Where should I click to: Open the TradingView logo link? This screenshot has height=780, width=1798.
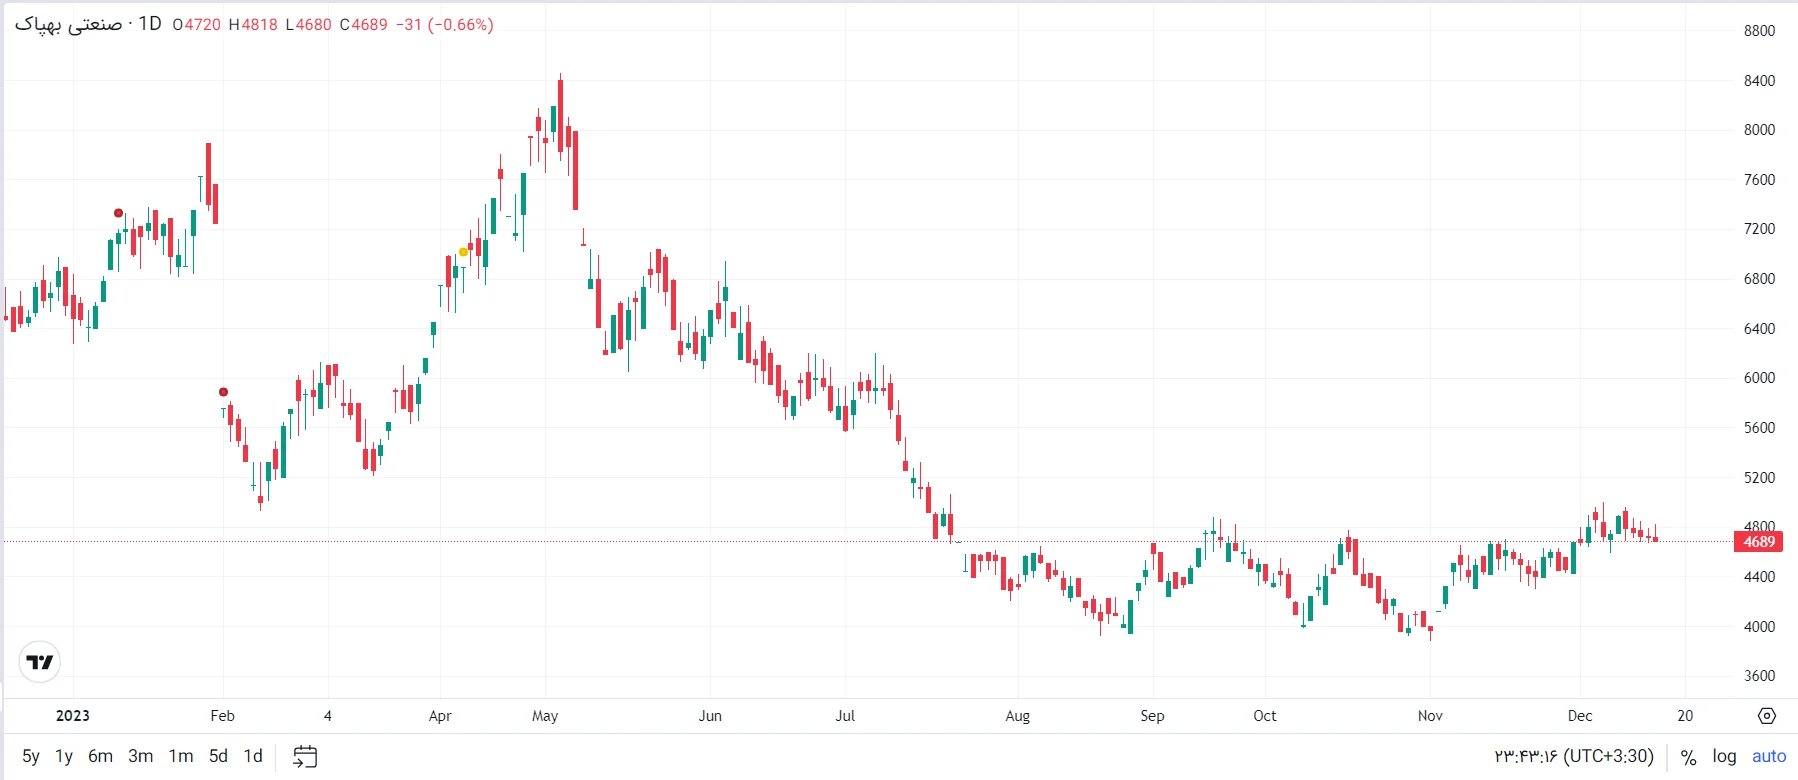40,662
